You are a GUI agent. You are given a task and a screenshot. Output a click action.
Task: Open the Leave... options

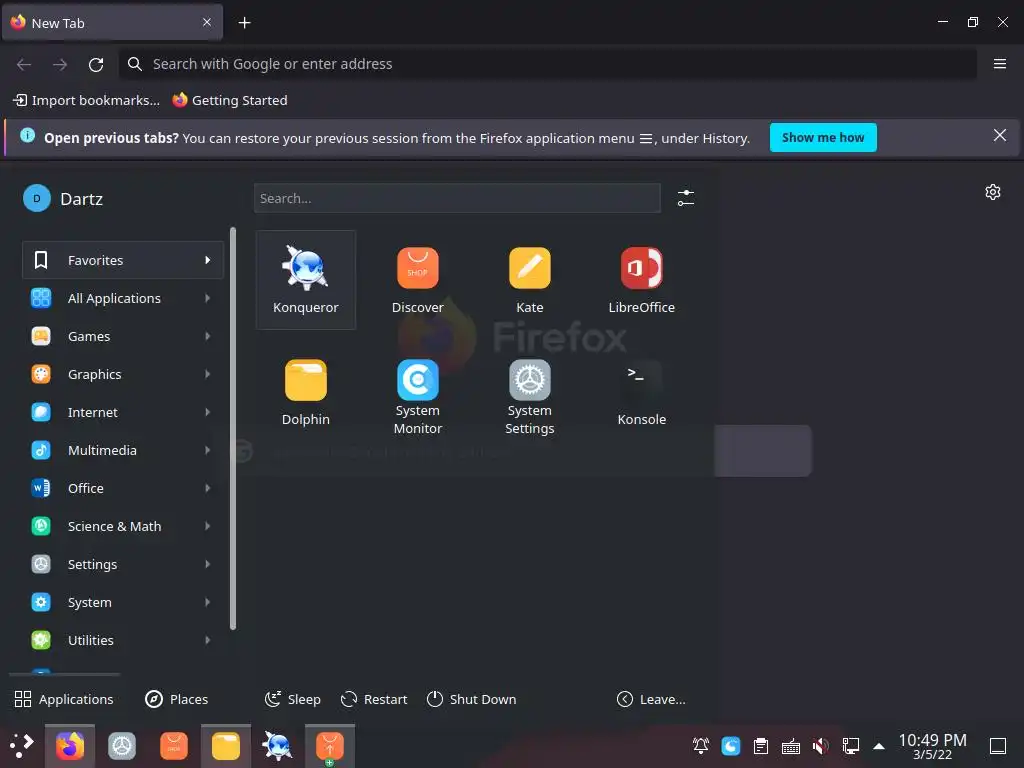[651, 699]
